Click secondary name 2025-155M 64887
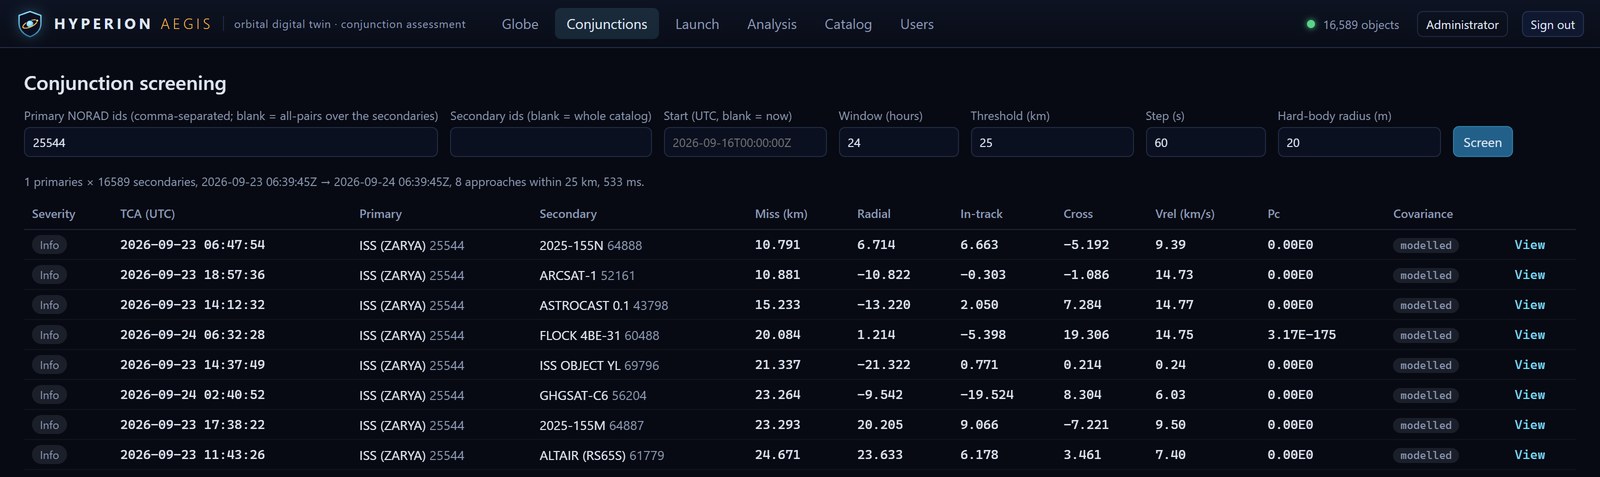1600x477 pixels. pos(591,425)
